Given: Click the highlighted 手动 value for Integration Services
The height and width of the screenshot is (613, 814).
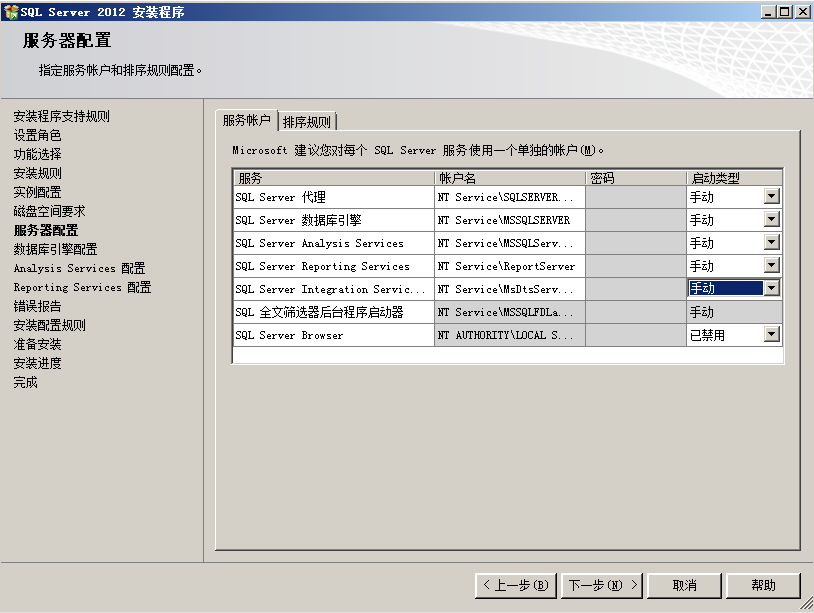Looking at the screenshot, I should pyautogui.click(x=726, y=288).
